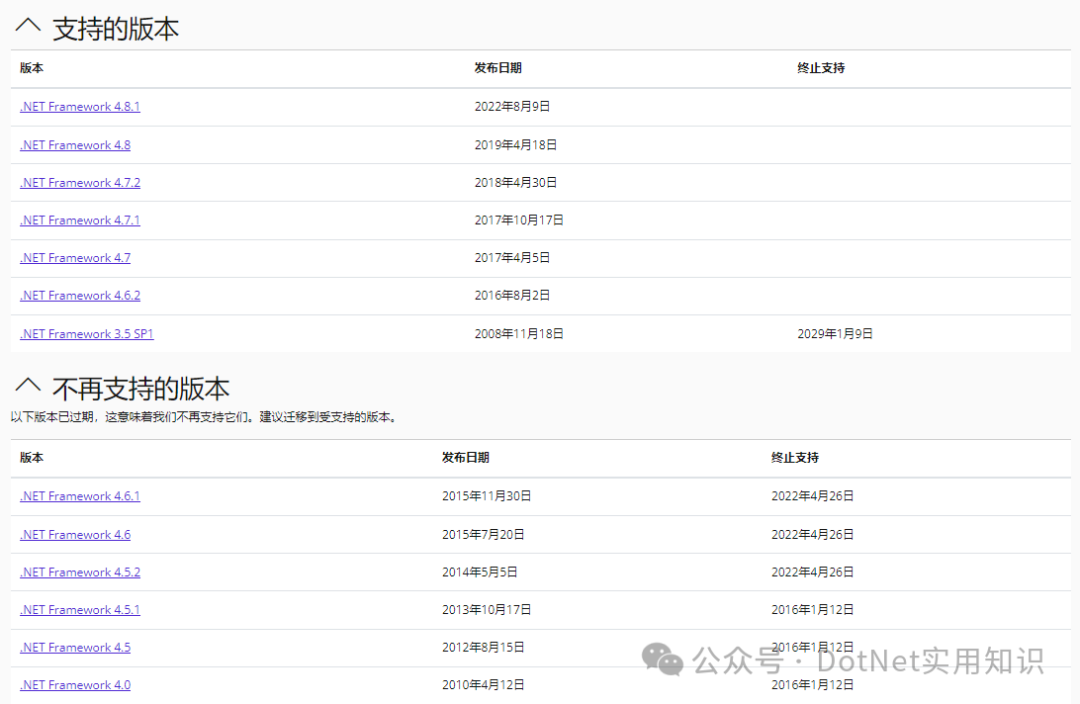
Task: Click the 不再支持的版本 heading text
Action: tap(141, 389)
